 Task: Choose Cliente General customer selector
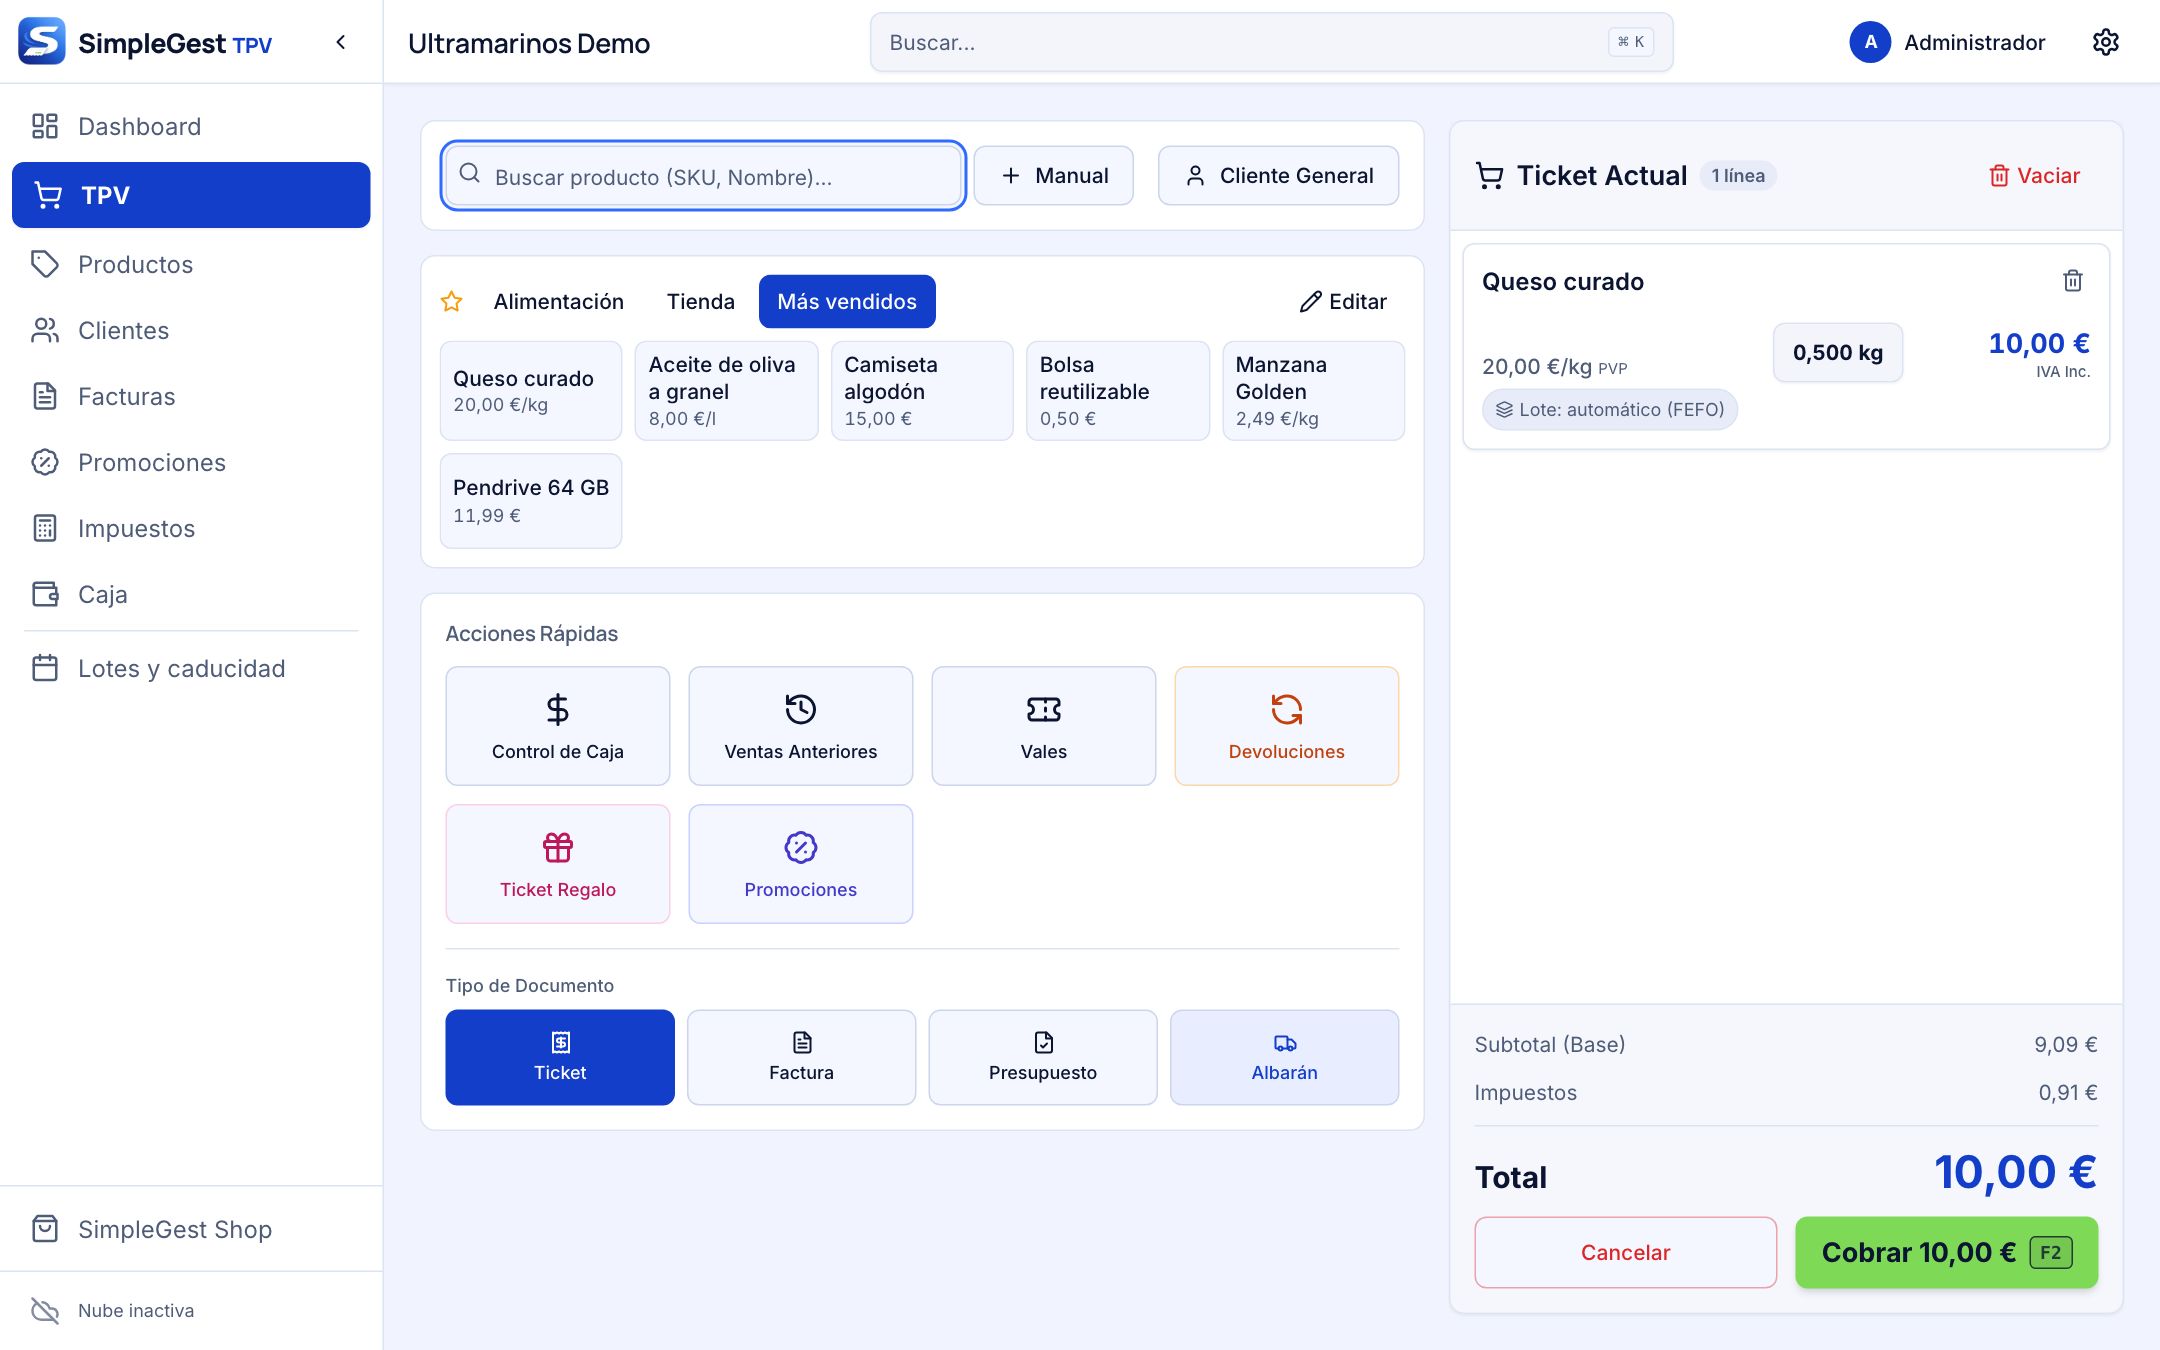1278,176
